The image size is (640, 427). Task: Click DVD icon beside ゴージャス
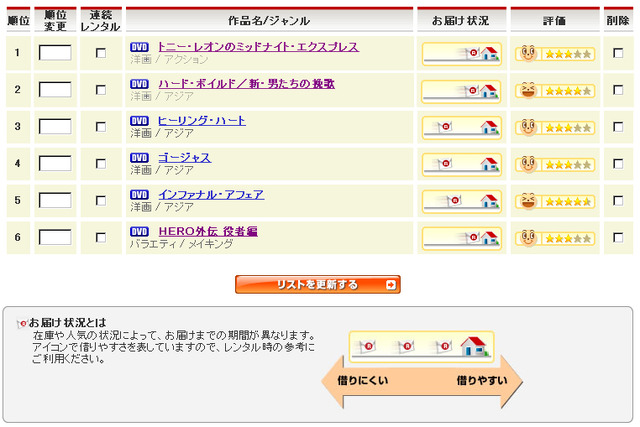point(139,158)
